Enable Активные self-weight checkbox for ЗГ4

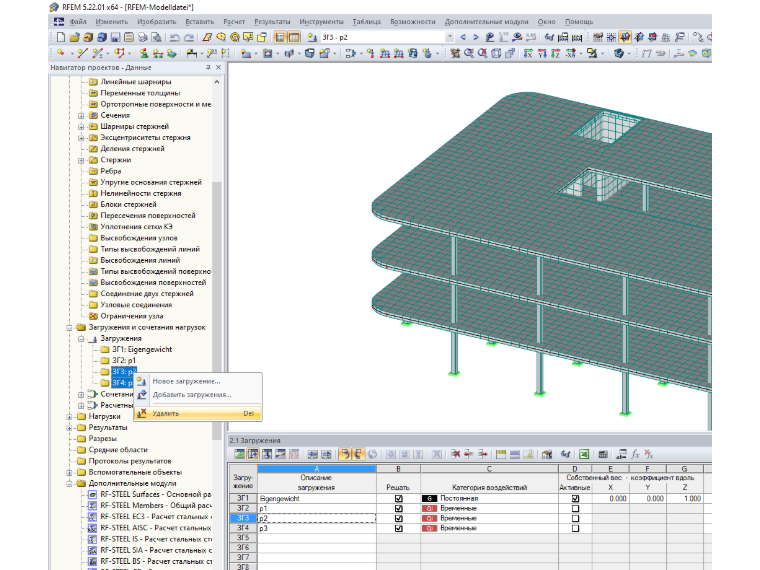pyautogui.click(x=575, y=528)
